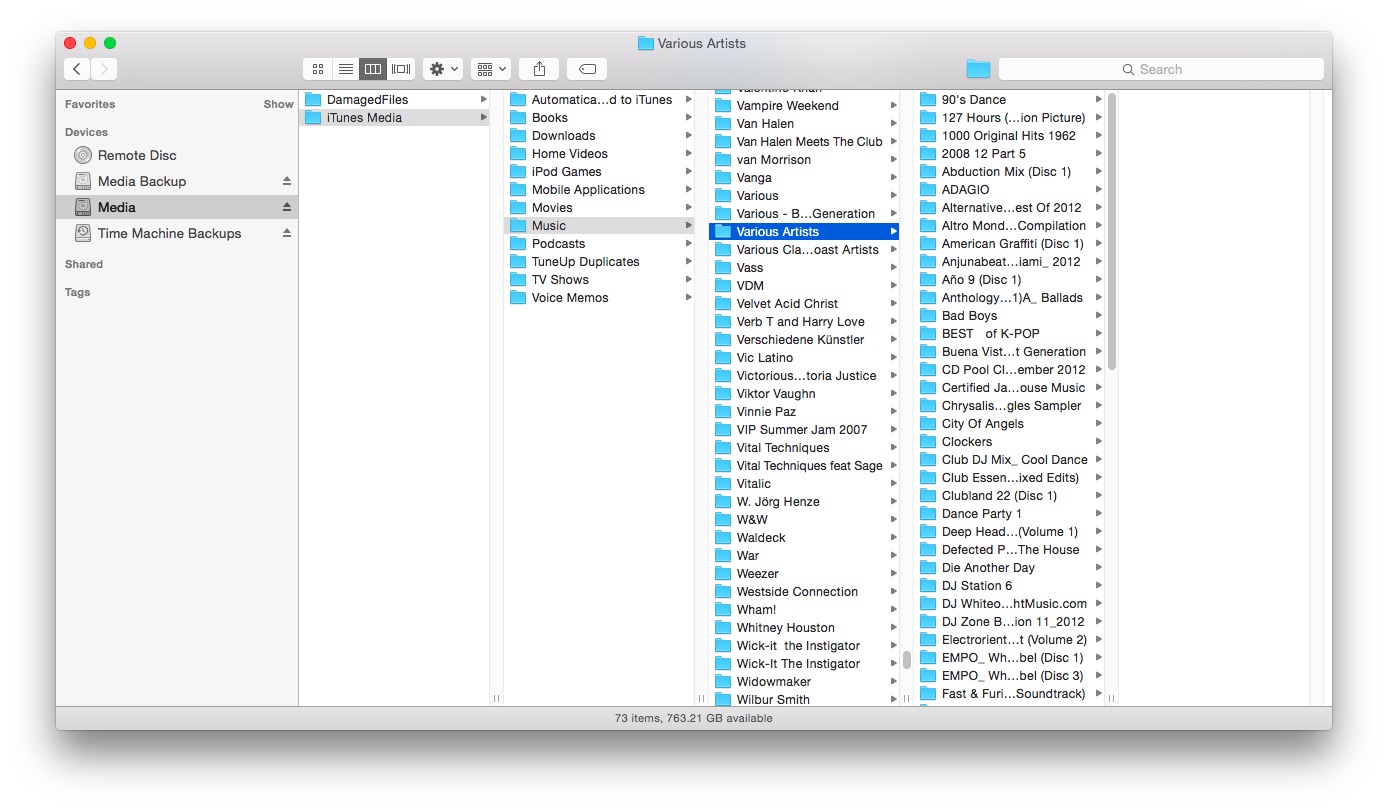Viewport: 1388px width, 810px height.
Task: Open the Arrange items dropdown
Action: coord(491,69)
